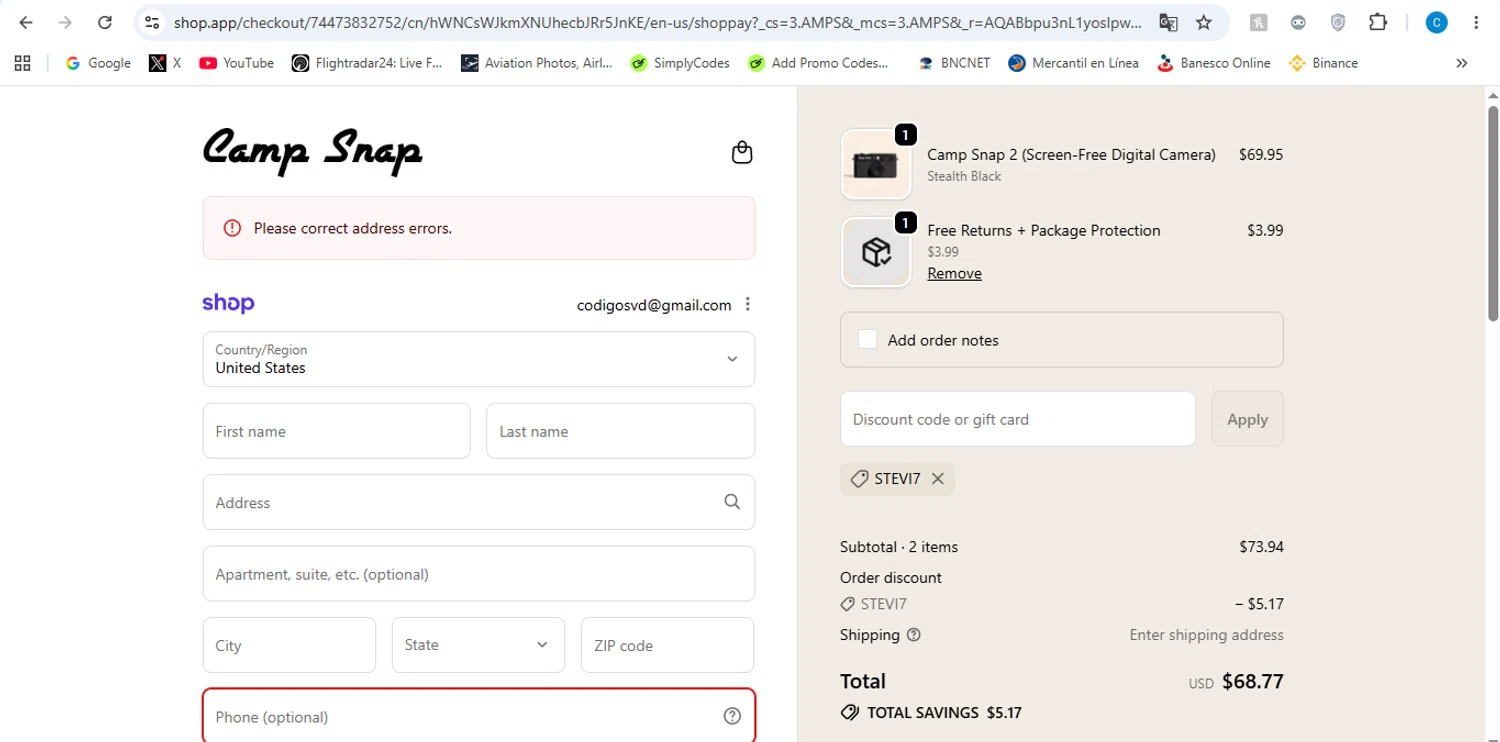Open Flightradar24 bookmark
1500x742 pixels.
366,63
